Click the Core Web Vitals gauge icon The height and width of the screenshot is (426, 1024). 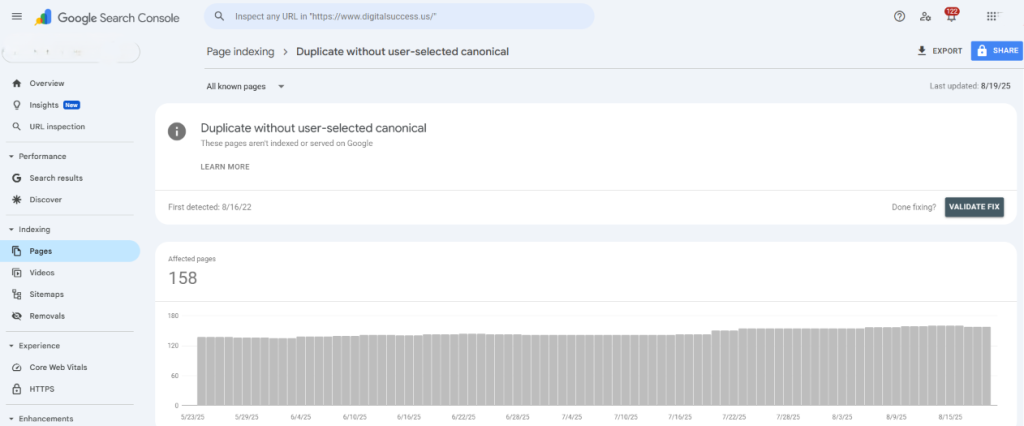coord(17,367)
